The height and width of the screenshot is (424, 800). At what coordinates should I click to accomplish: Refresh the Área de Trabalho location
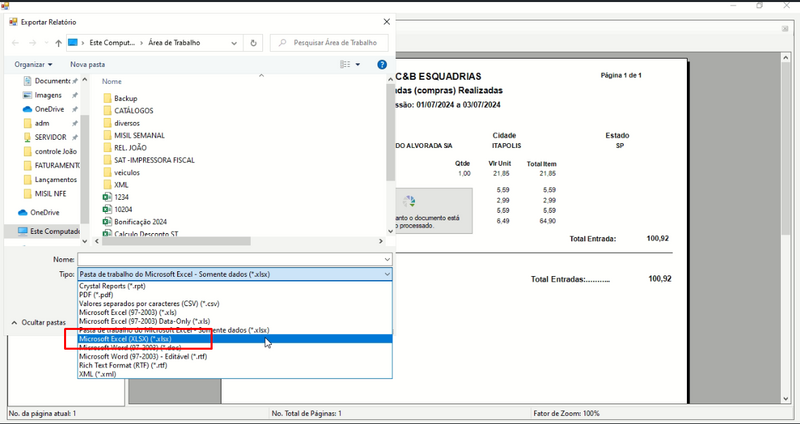[x=253, y=43]
